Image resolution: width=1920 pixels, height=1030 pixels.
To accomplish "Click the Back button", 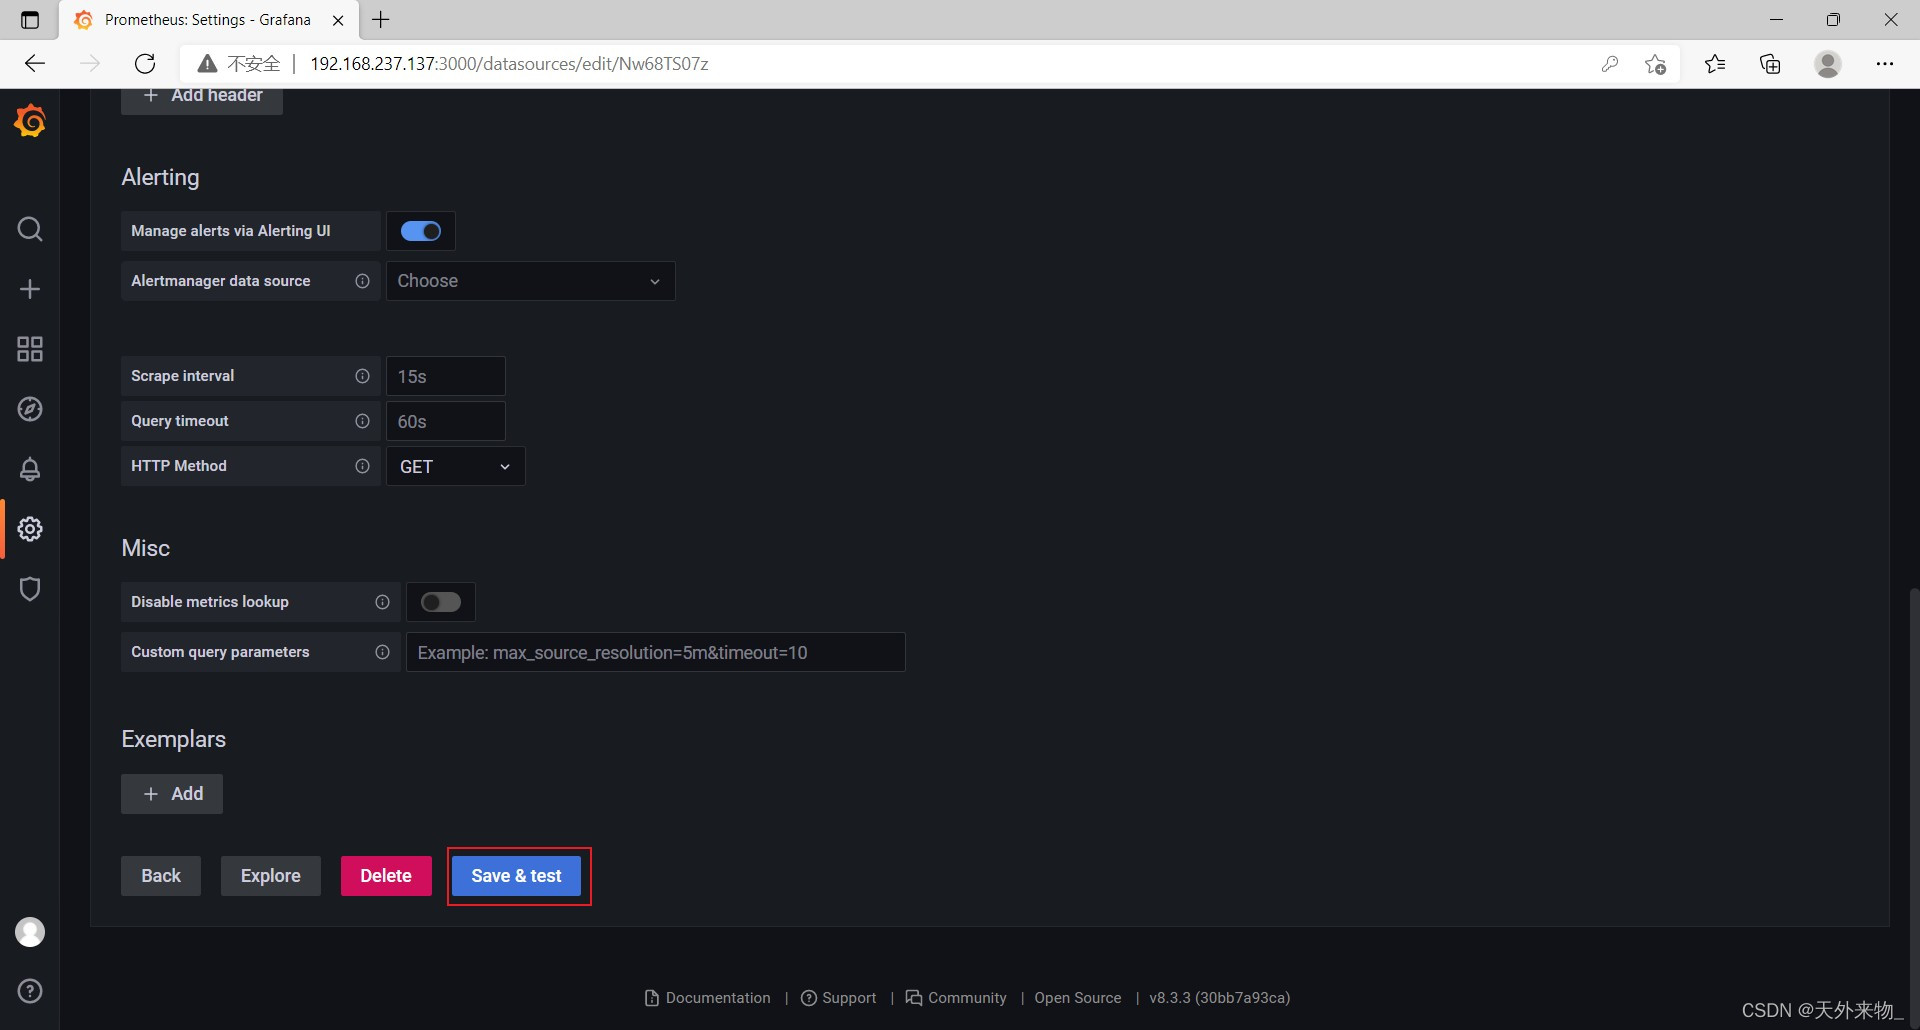I will pos(161,876).
